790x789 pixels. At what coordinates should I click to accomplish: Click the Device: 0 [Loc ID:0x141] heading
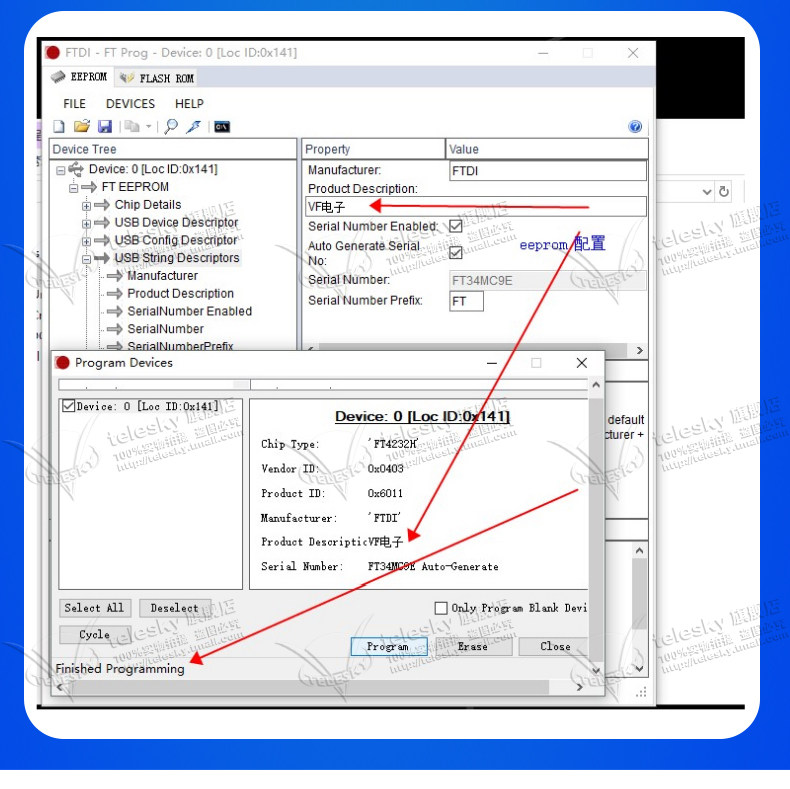point(422,416)
